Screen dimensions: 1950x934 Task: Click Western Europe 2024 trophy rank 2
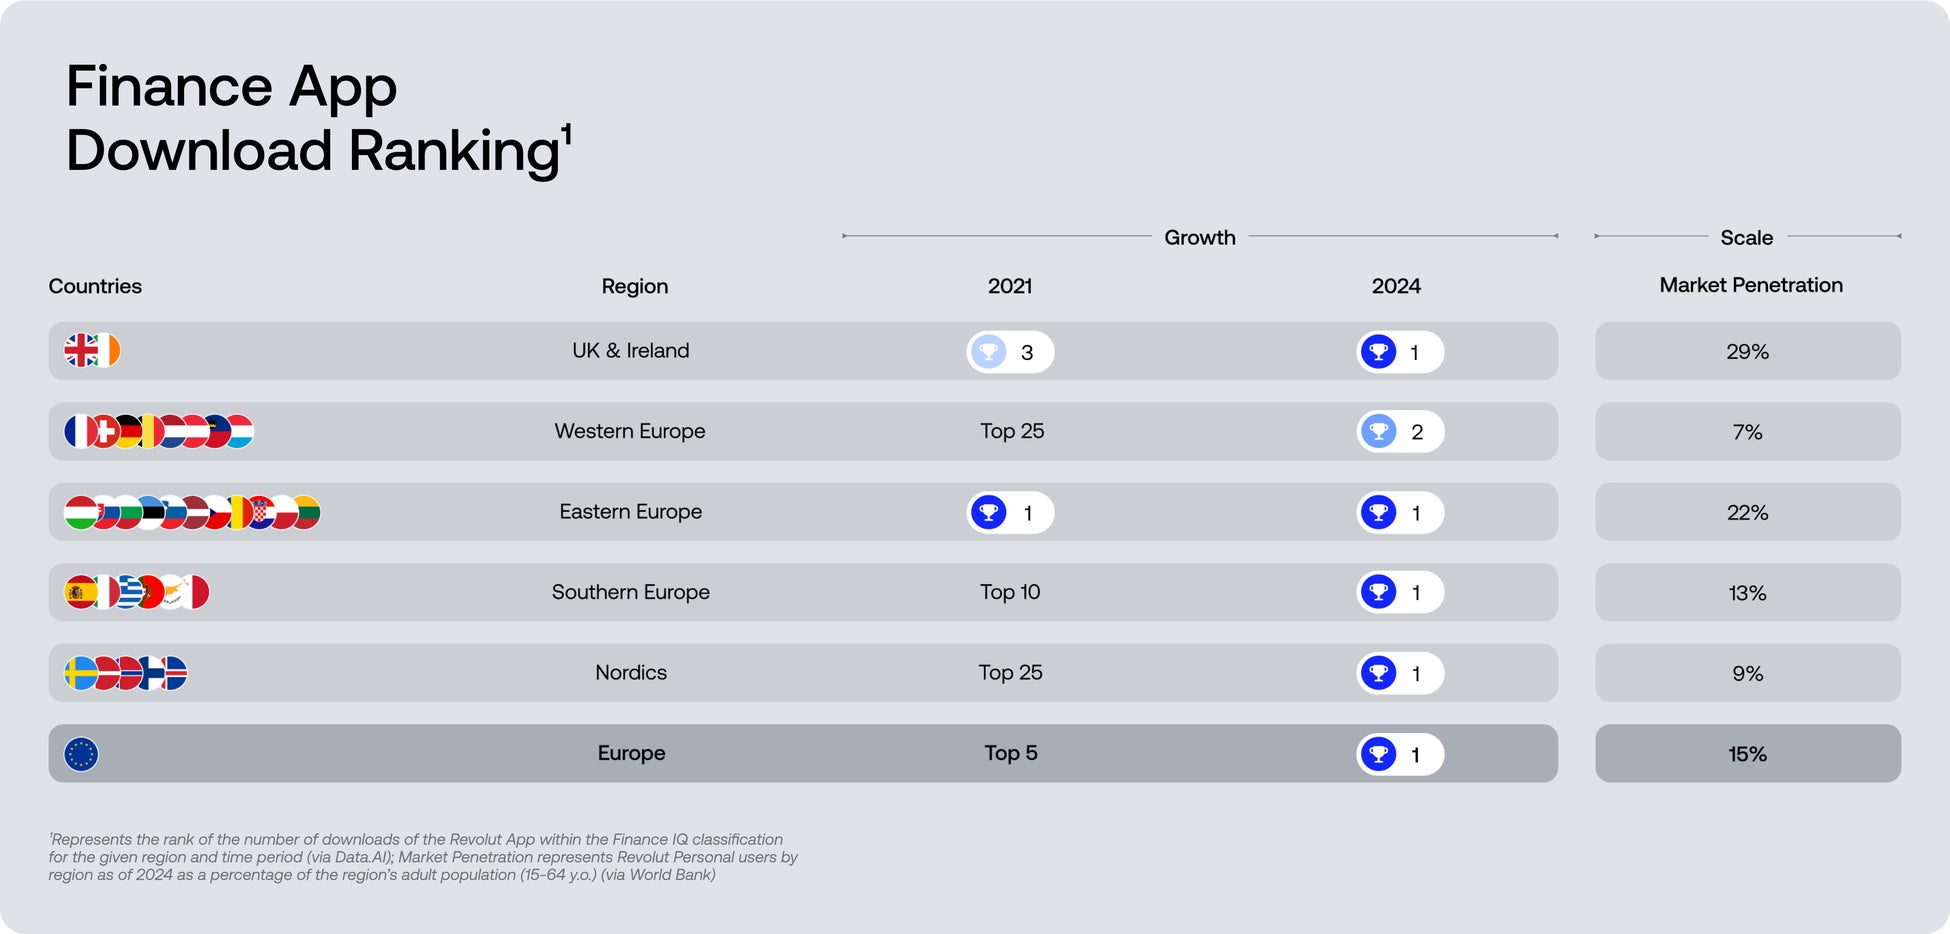click(1400, 432)
